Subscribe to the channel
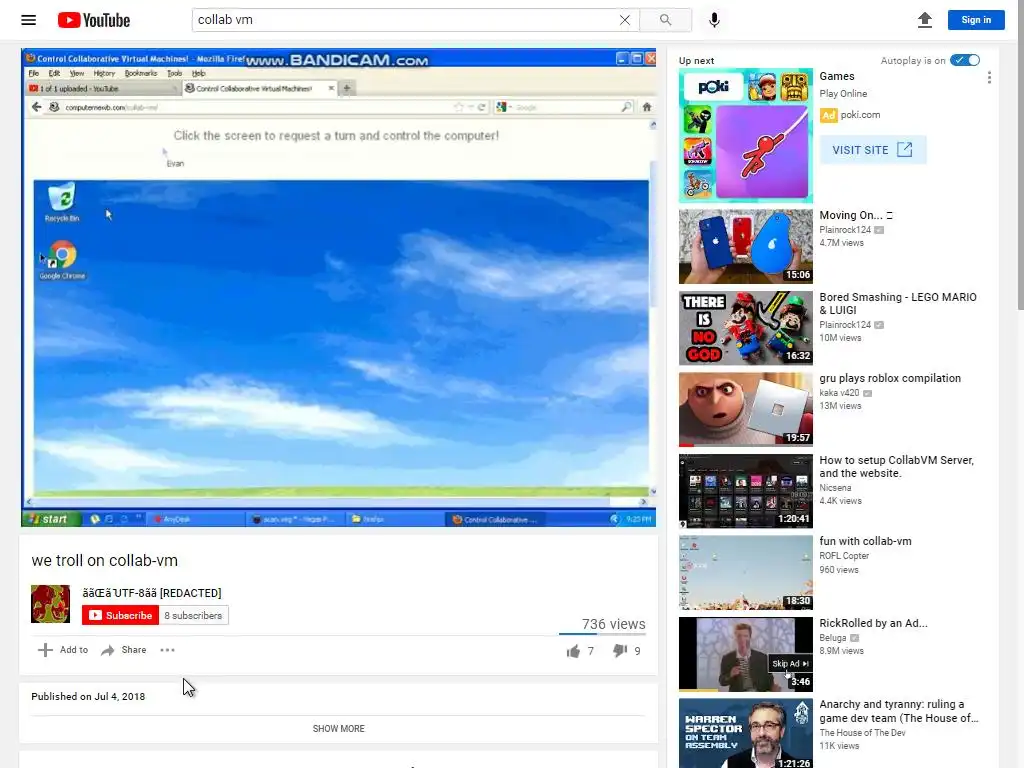This screenshot has height=768, width=1024. click(120, 615)
